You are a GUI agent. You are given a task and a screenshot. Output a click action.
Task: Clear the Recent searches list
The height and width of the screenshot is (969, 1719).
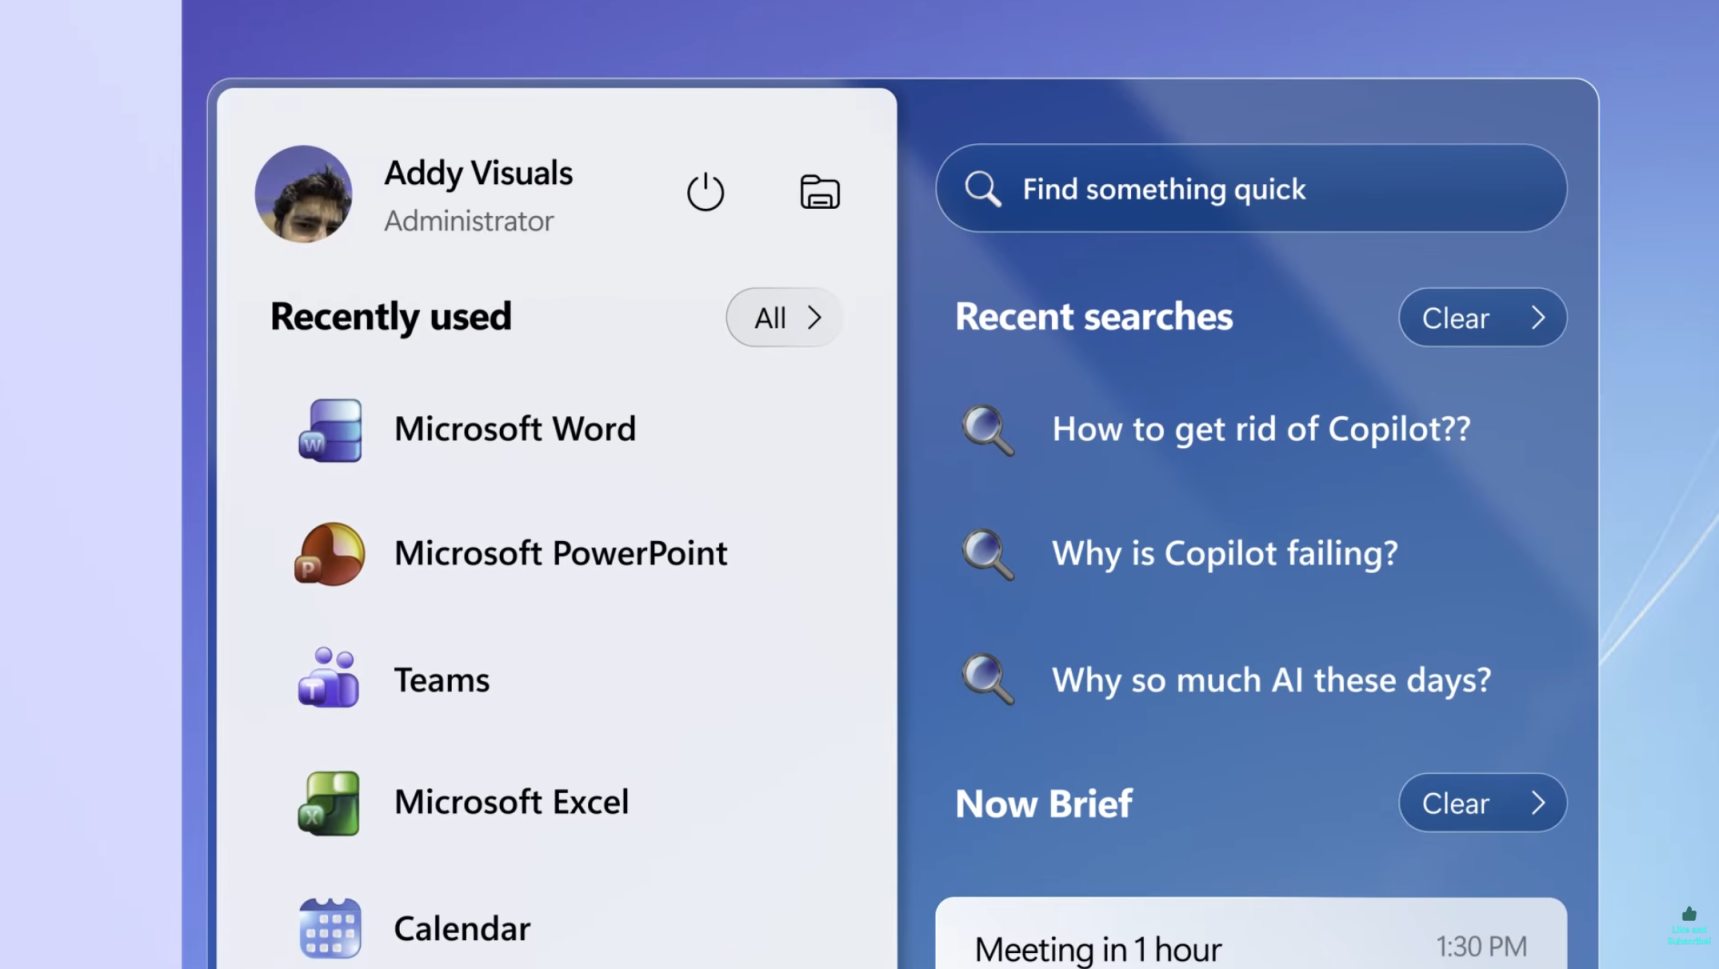tap(1456, 318)
